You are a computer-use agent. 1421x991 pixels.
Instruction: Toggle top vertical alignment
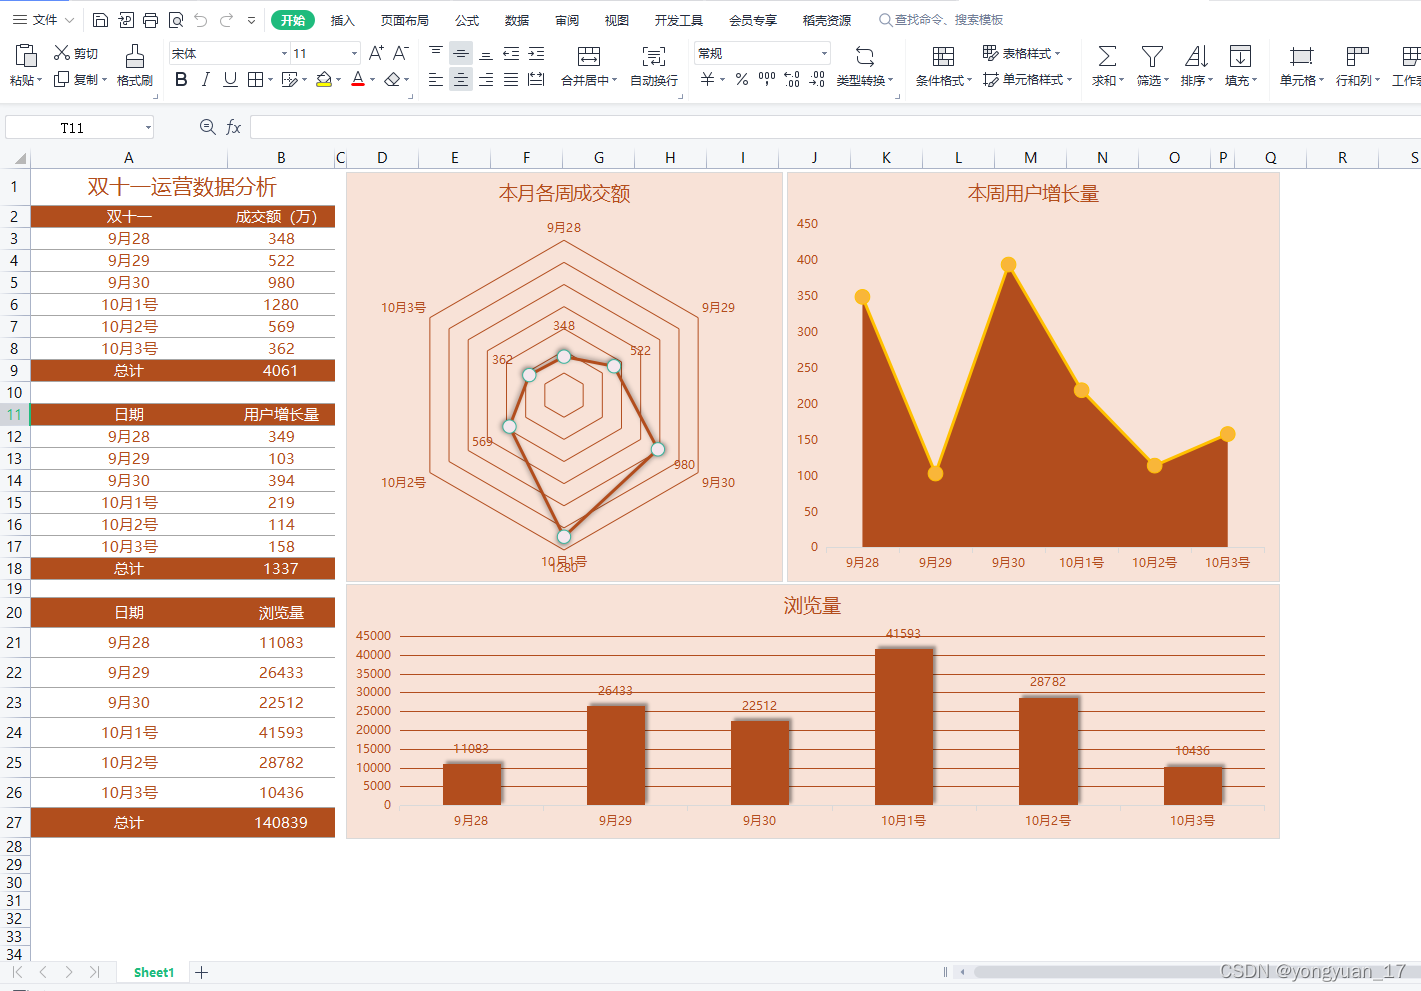[436, 53]
